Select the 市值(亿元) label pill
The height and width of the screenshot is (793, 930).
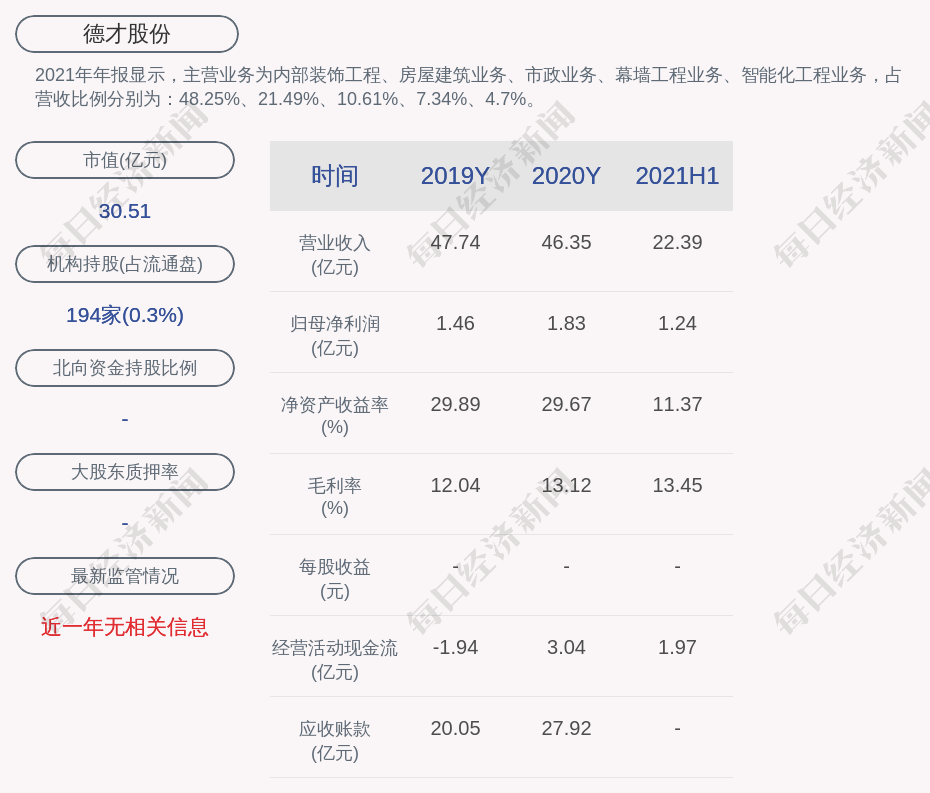pos(125,160)
